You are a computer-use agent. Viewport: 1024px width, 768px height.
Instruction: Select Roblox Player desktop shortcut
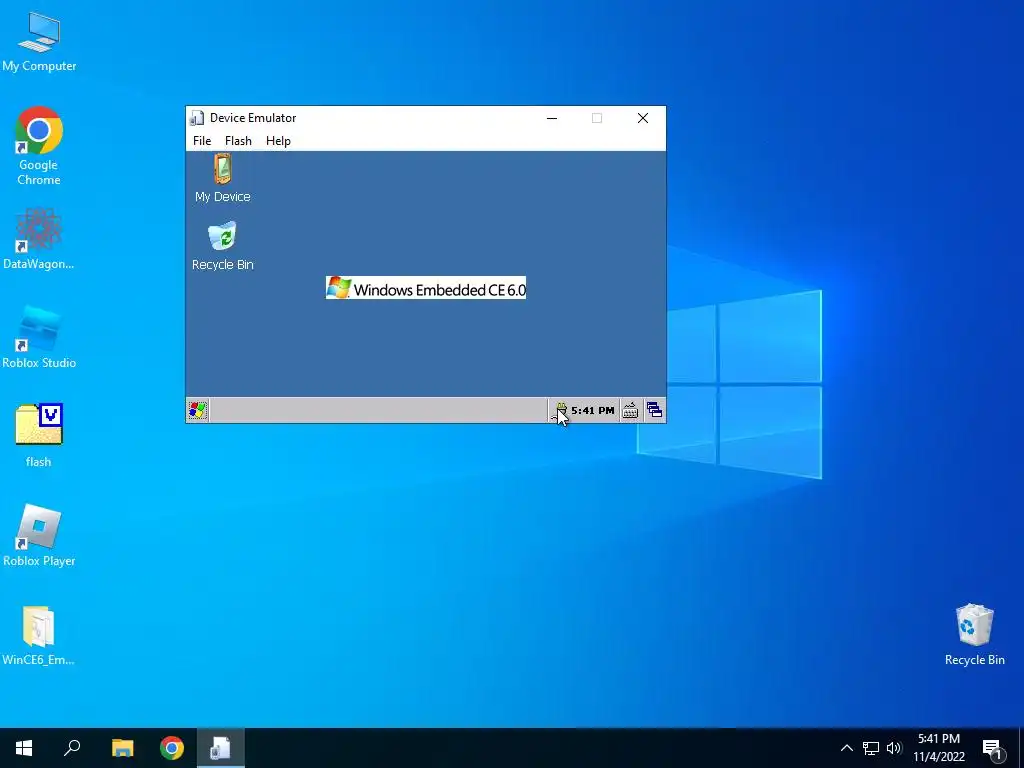click(39, 536)
